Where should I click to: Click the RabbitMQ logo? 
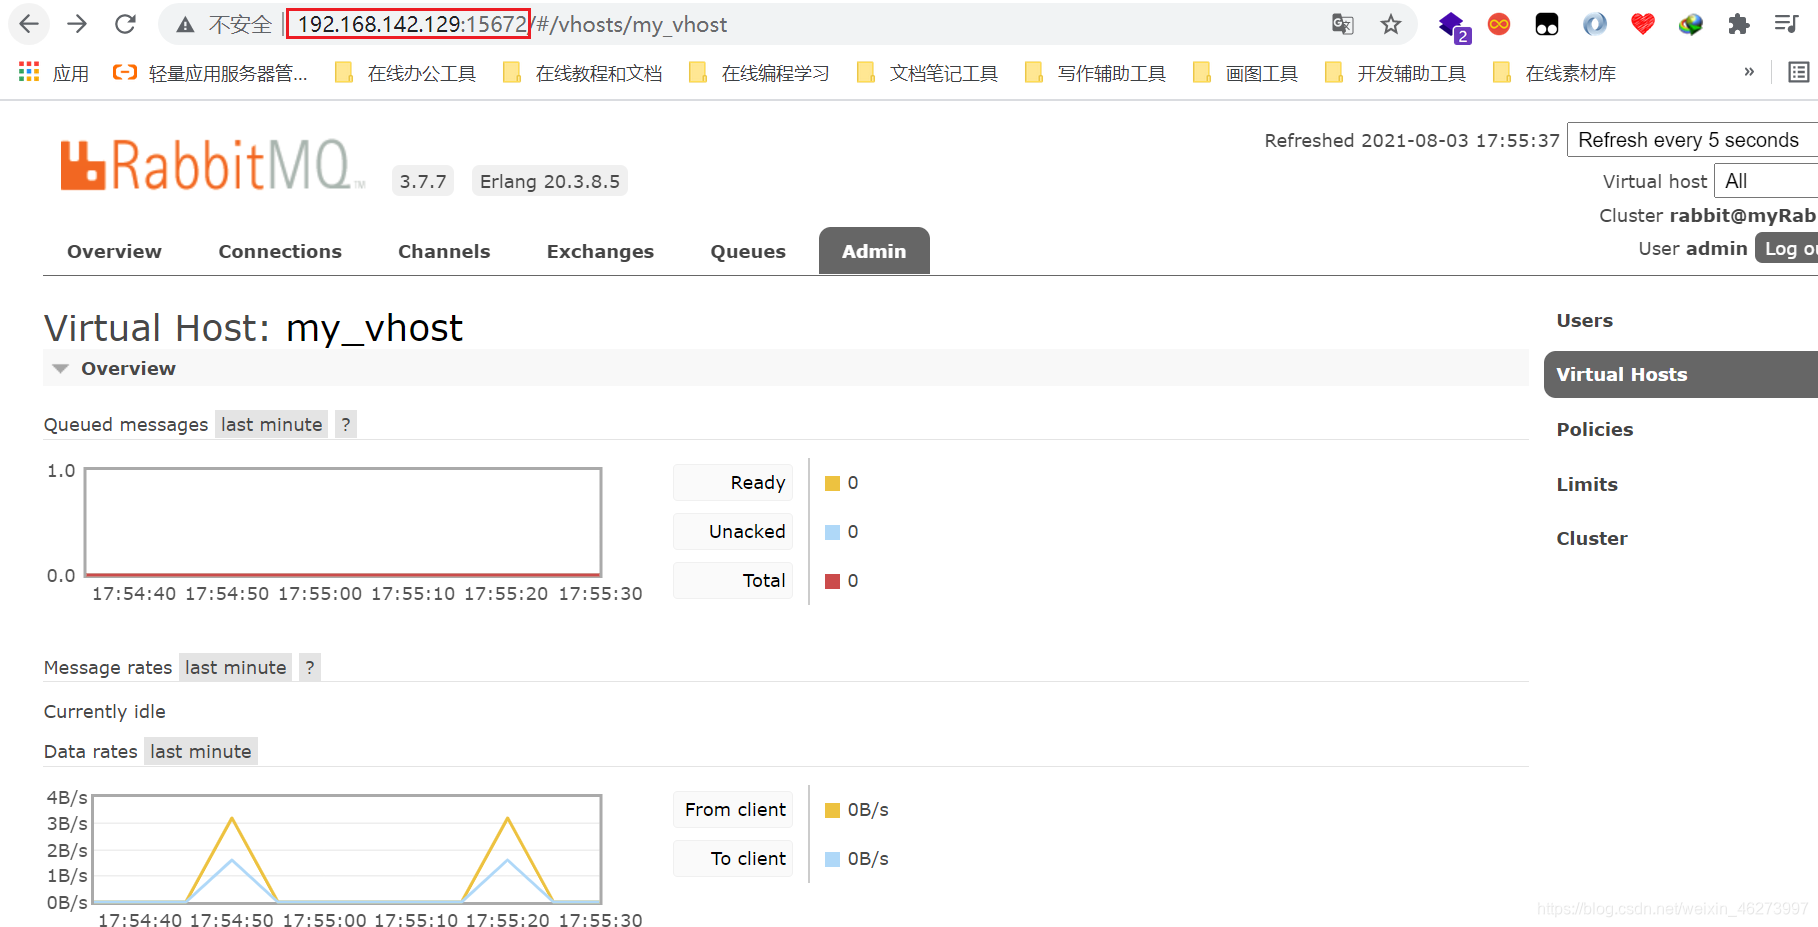(212, 165)
